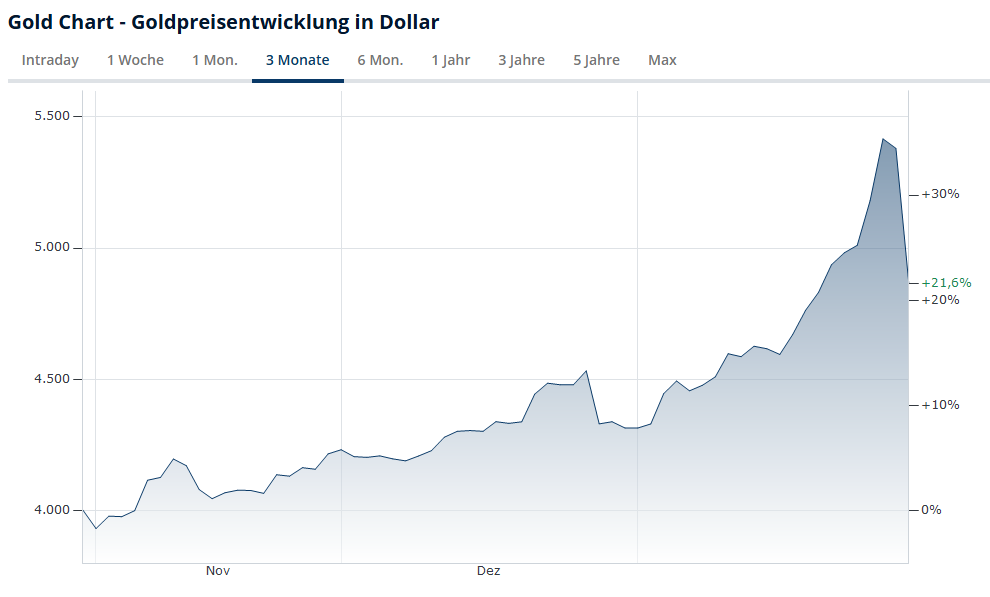Image resolution: width=990 pixels, height=597 pixels.
Task: Click the Dez label on time axis
Action: pos(488,571)
